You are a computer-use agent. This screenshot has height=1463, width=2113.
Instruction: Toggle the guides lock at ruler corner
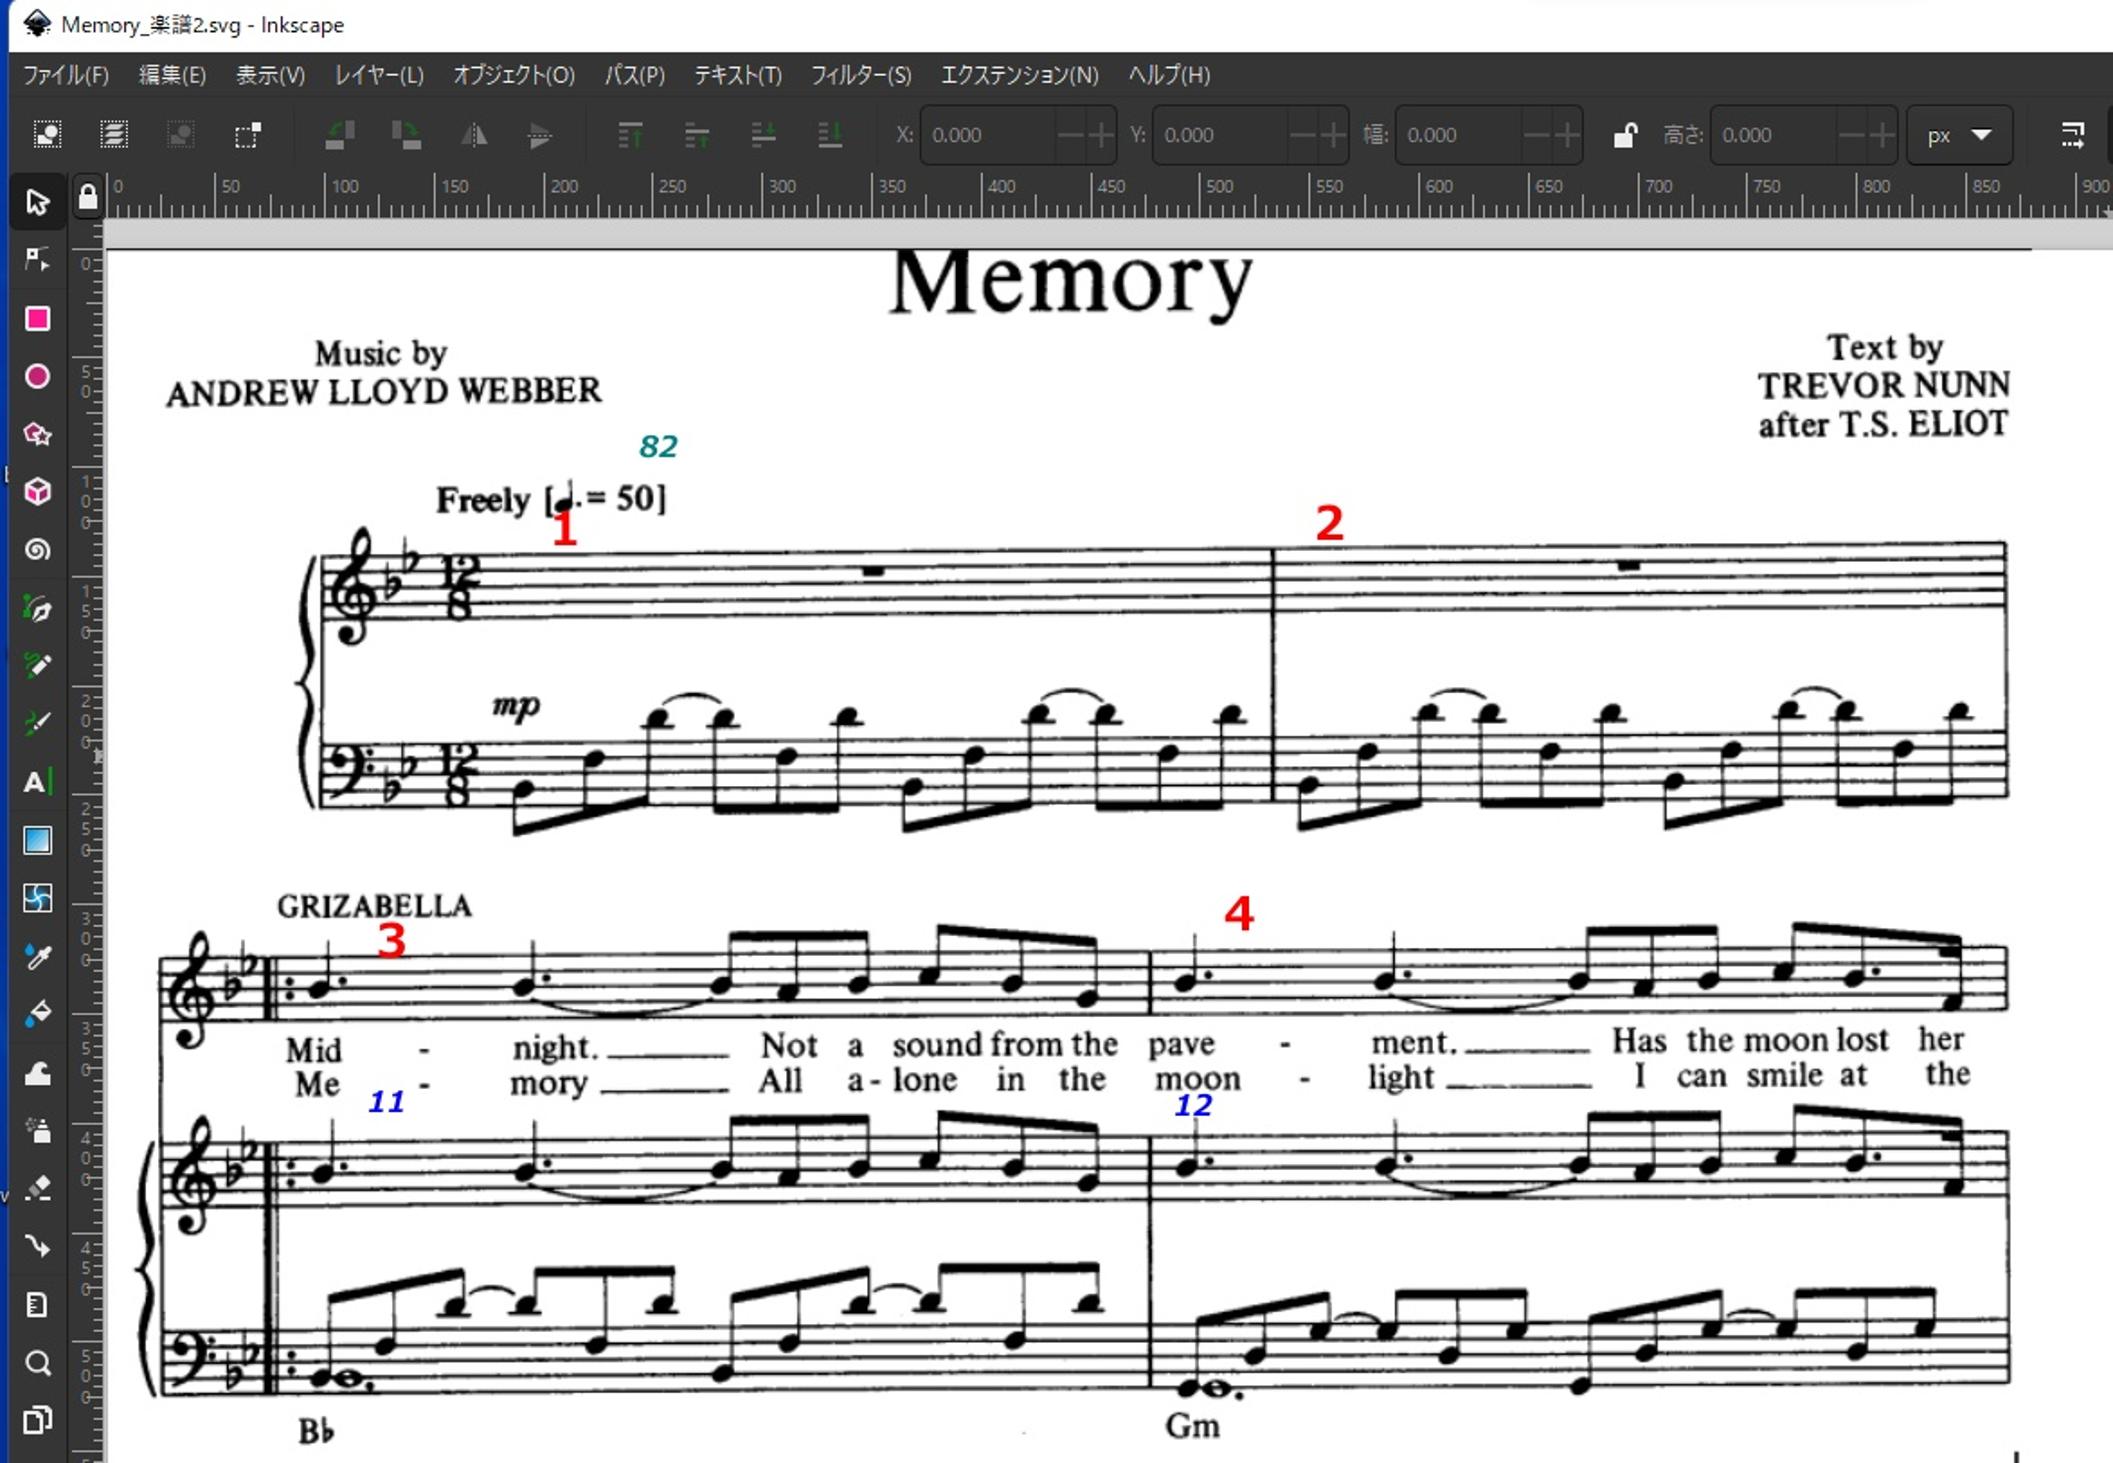click(x=88, y=197)
